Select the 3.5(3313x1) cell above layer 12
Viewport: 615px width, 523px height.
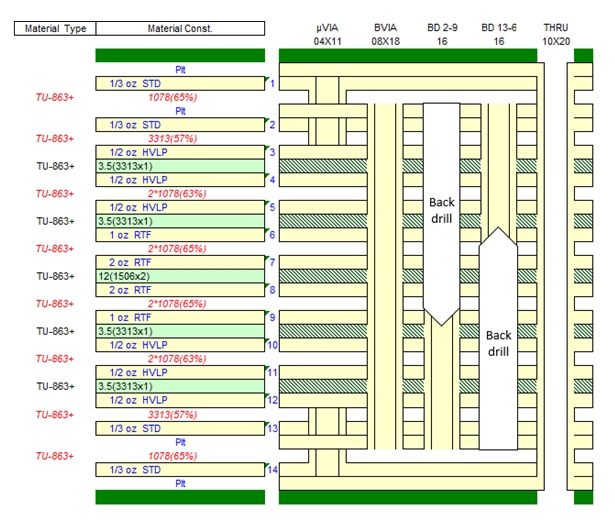coord(180,386)
